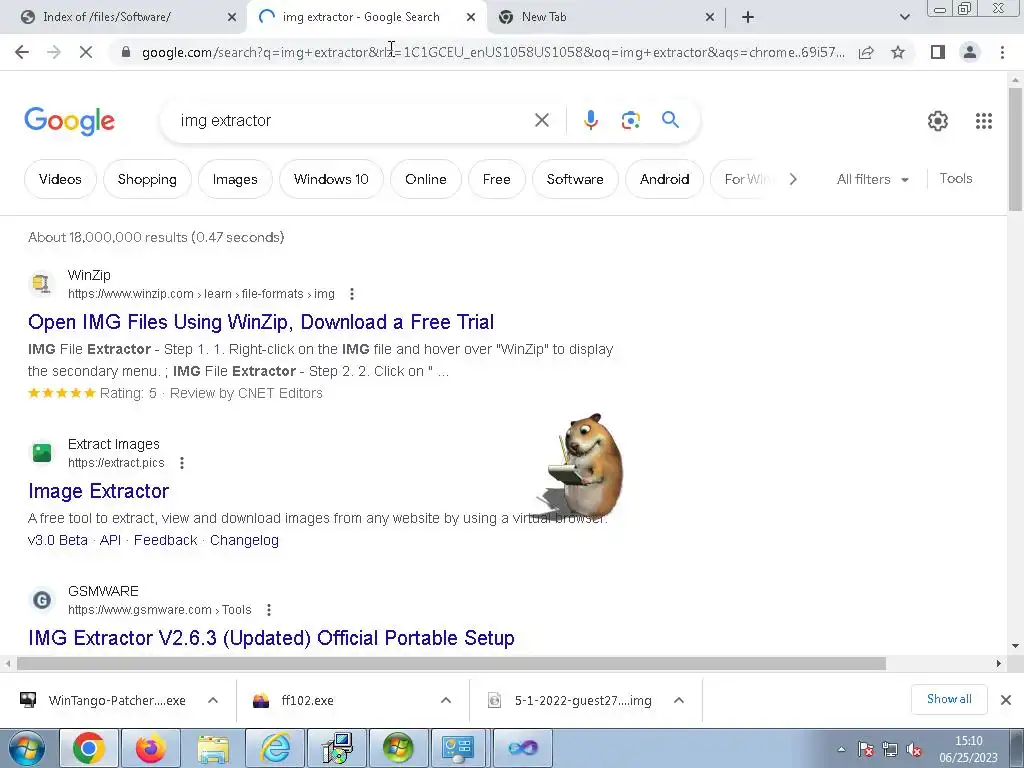Focus the browser address bar

493,52
